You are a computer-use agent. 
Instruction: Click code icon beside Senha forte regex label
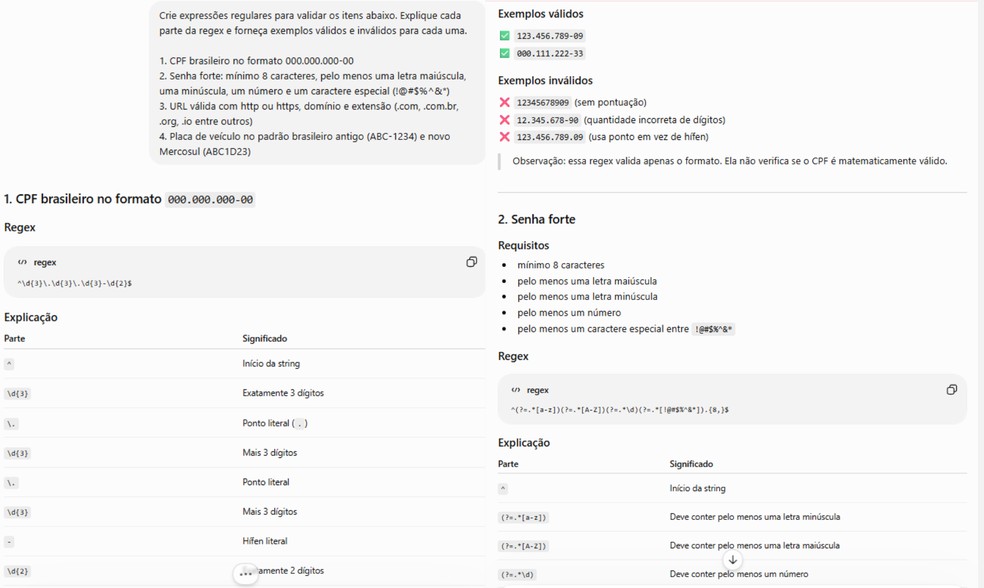tap(516, 390)
